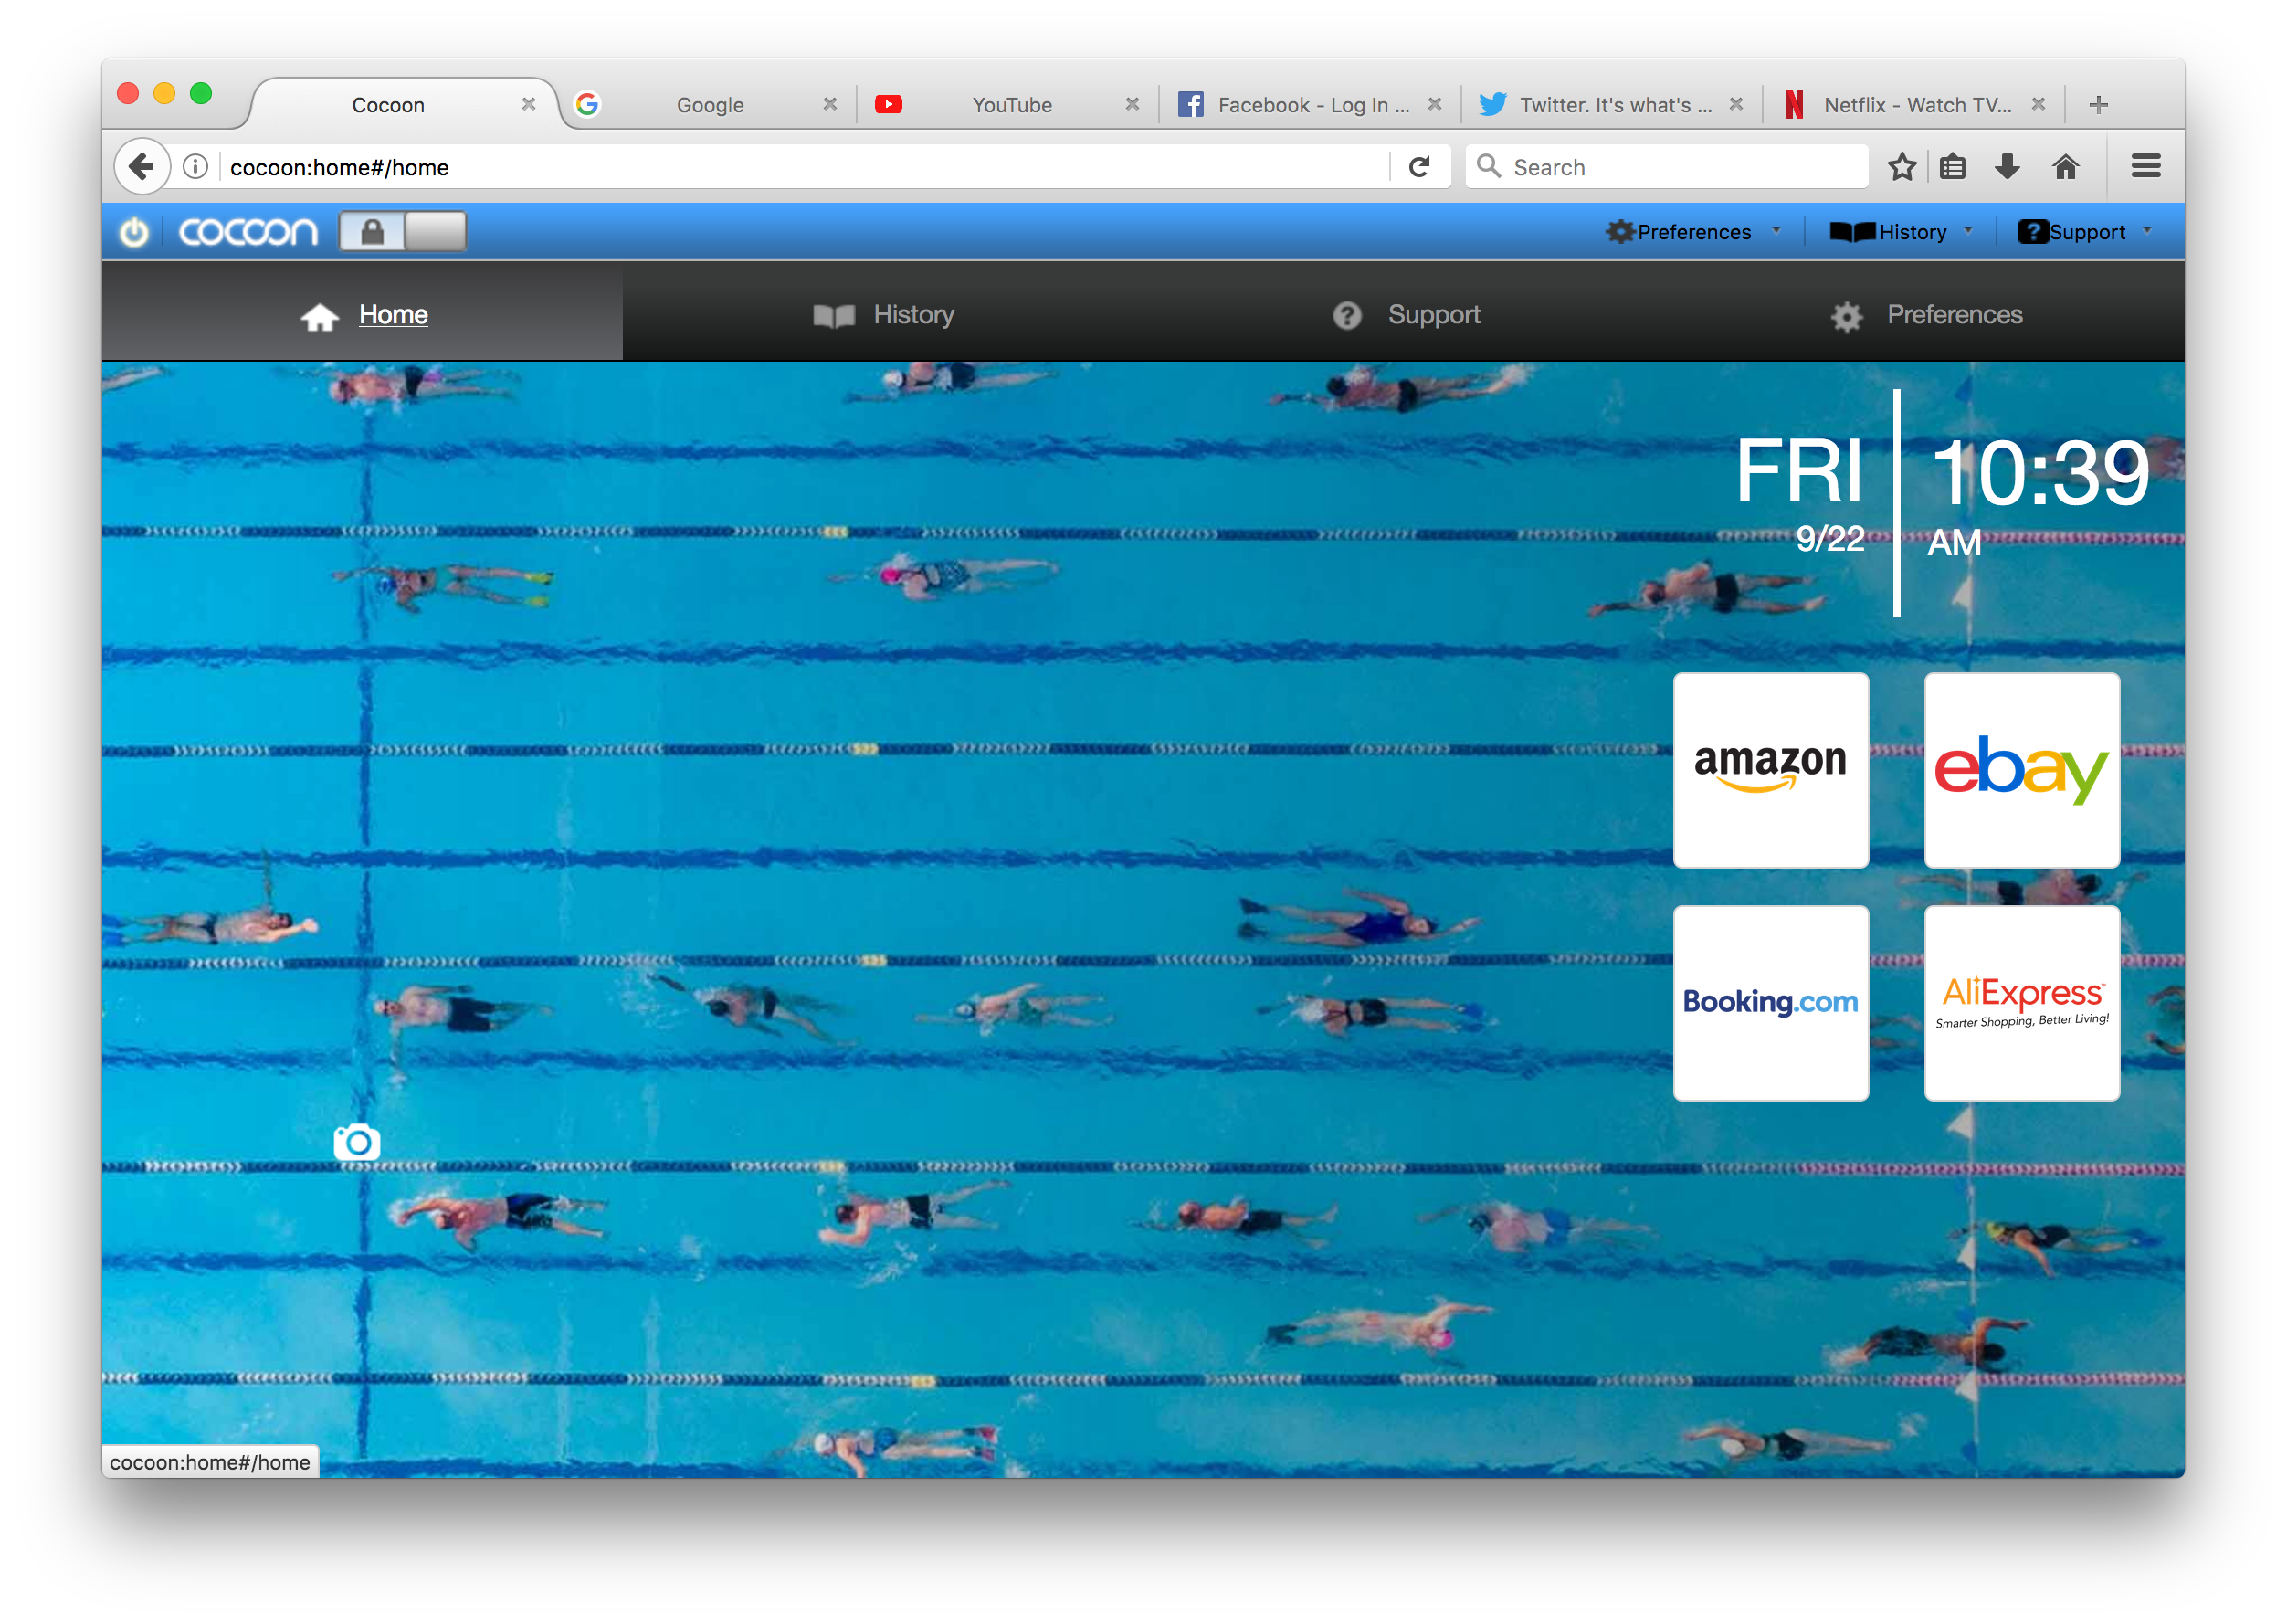2287x1624 pixels.
Task: Click the browser home icon
Action: click(2066, 166)
